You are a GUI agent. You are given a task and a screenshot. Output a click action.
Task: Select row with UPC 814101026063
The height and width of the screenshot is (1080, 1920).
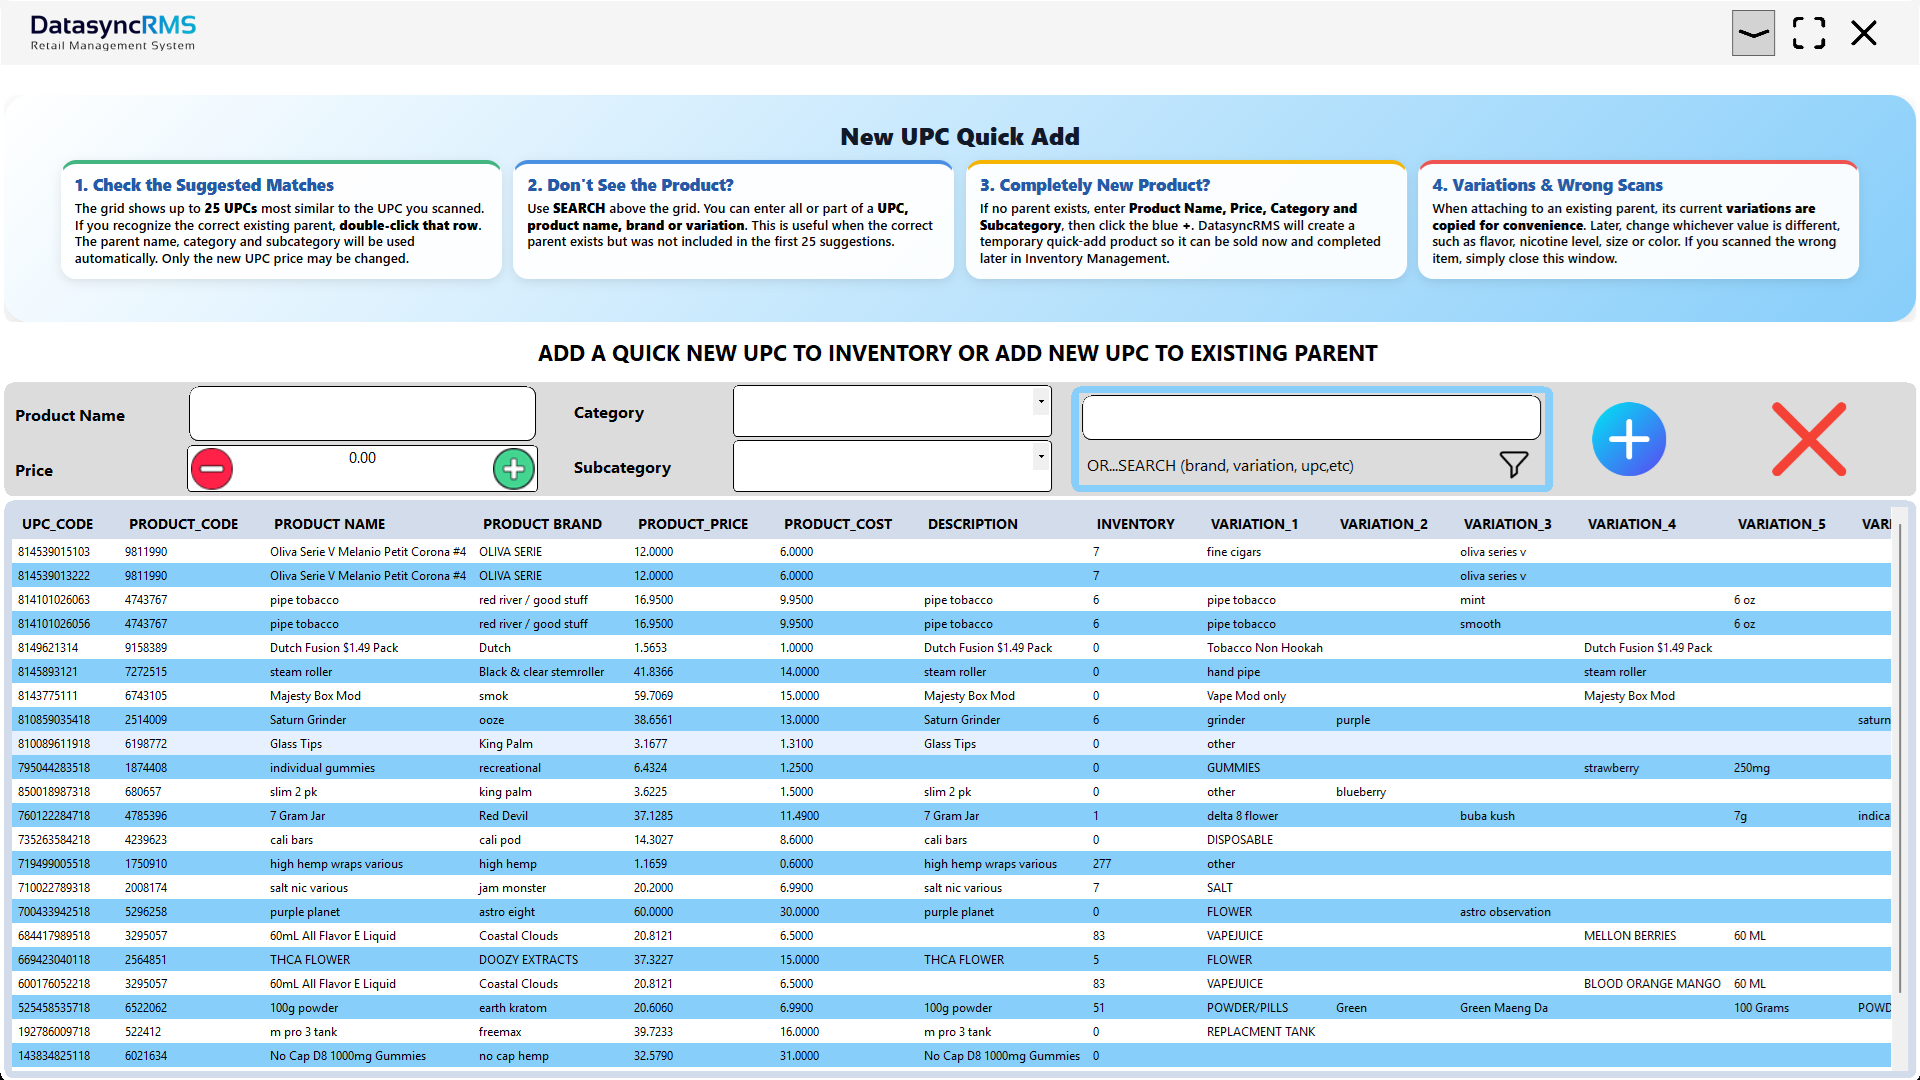click(951, 600)
